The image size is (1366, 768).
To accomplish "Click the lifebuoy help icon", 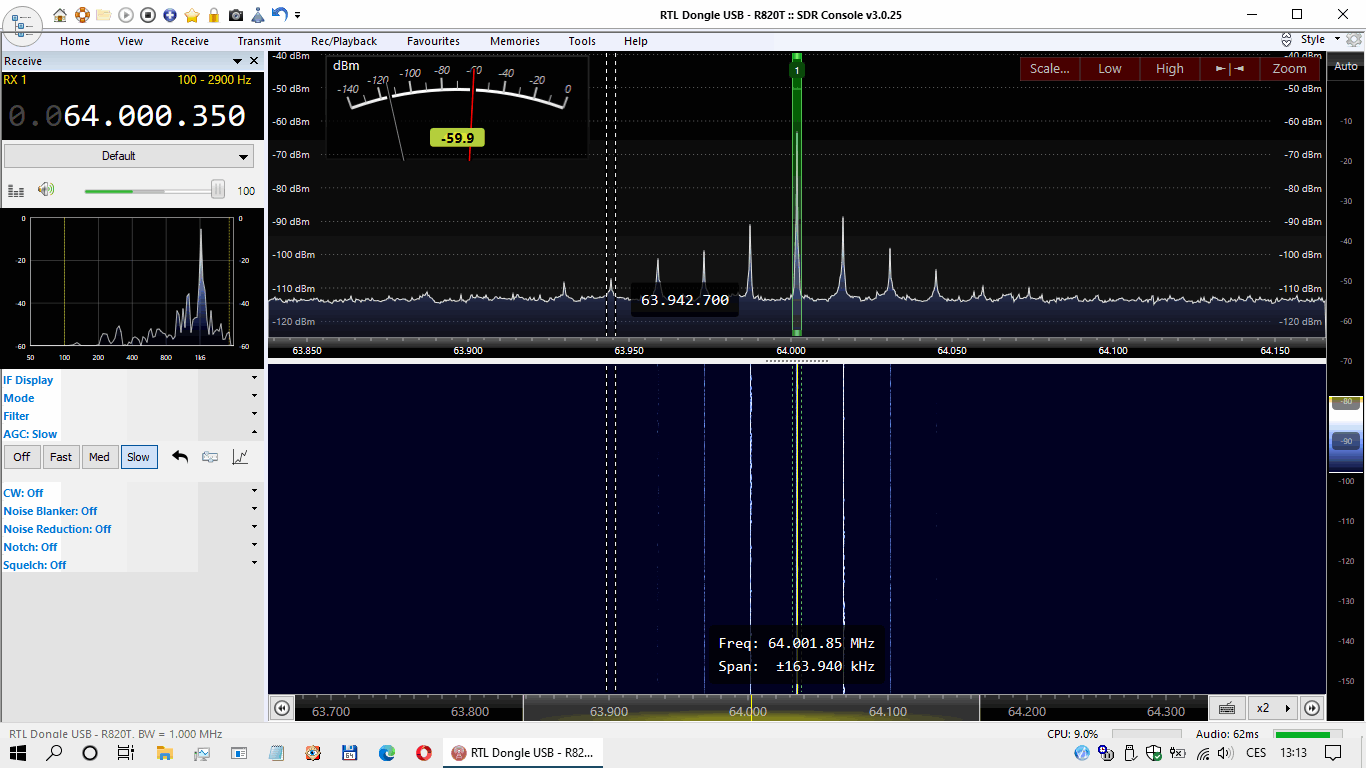I will (82, 15).
